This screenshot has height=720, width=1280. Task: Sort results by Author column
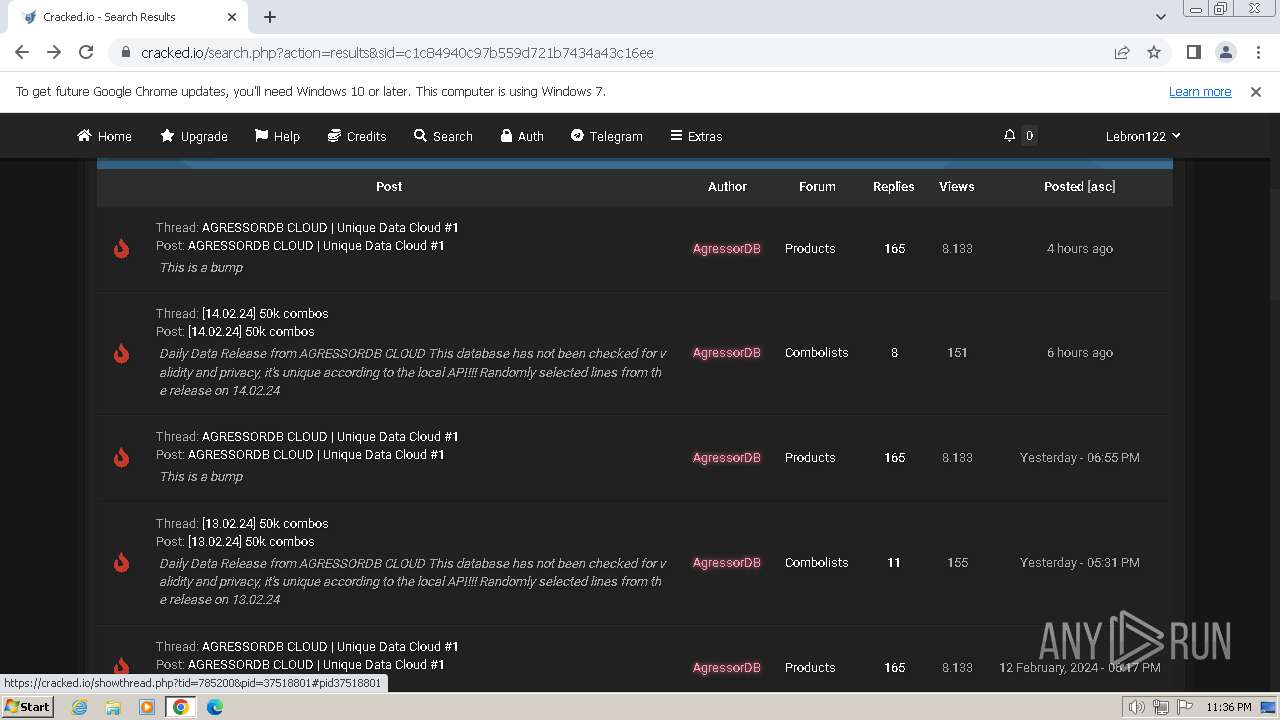[727, 186]
